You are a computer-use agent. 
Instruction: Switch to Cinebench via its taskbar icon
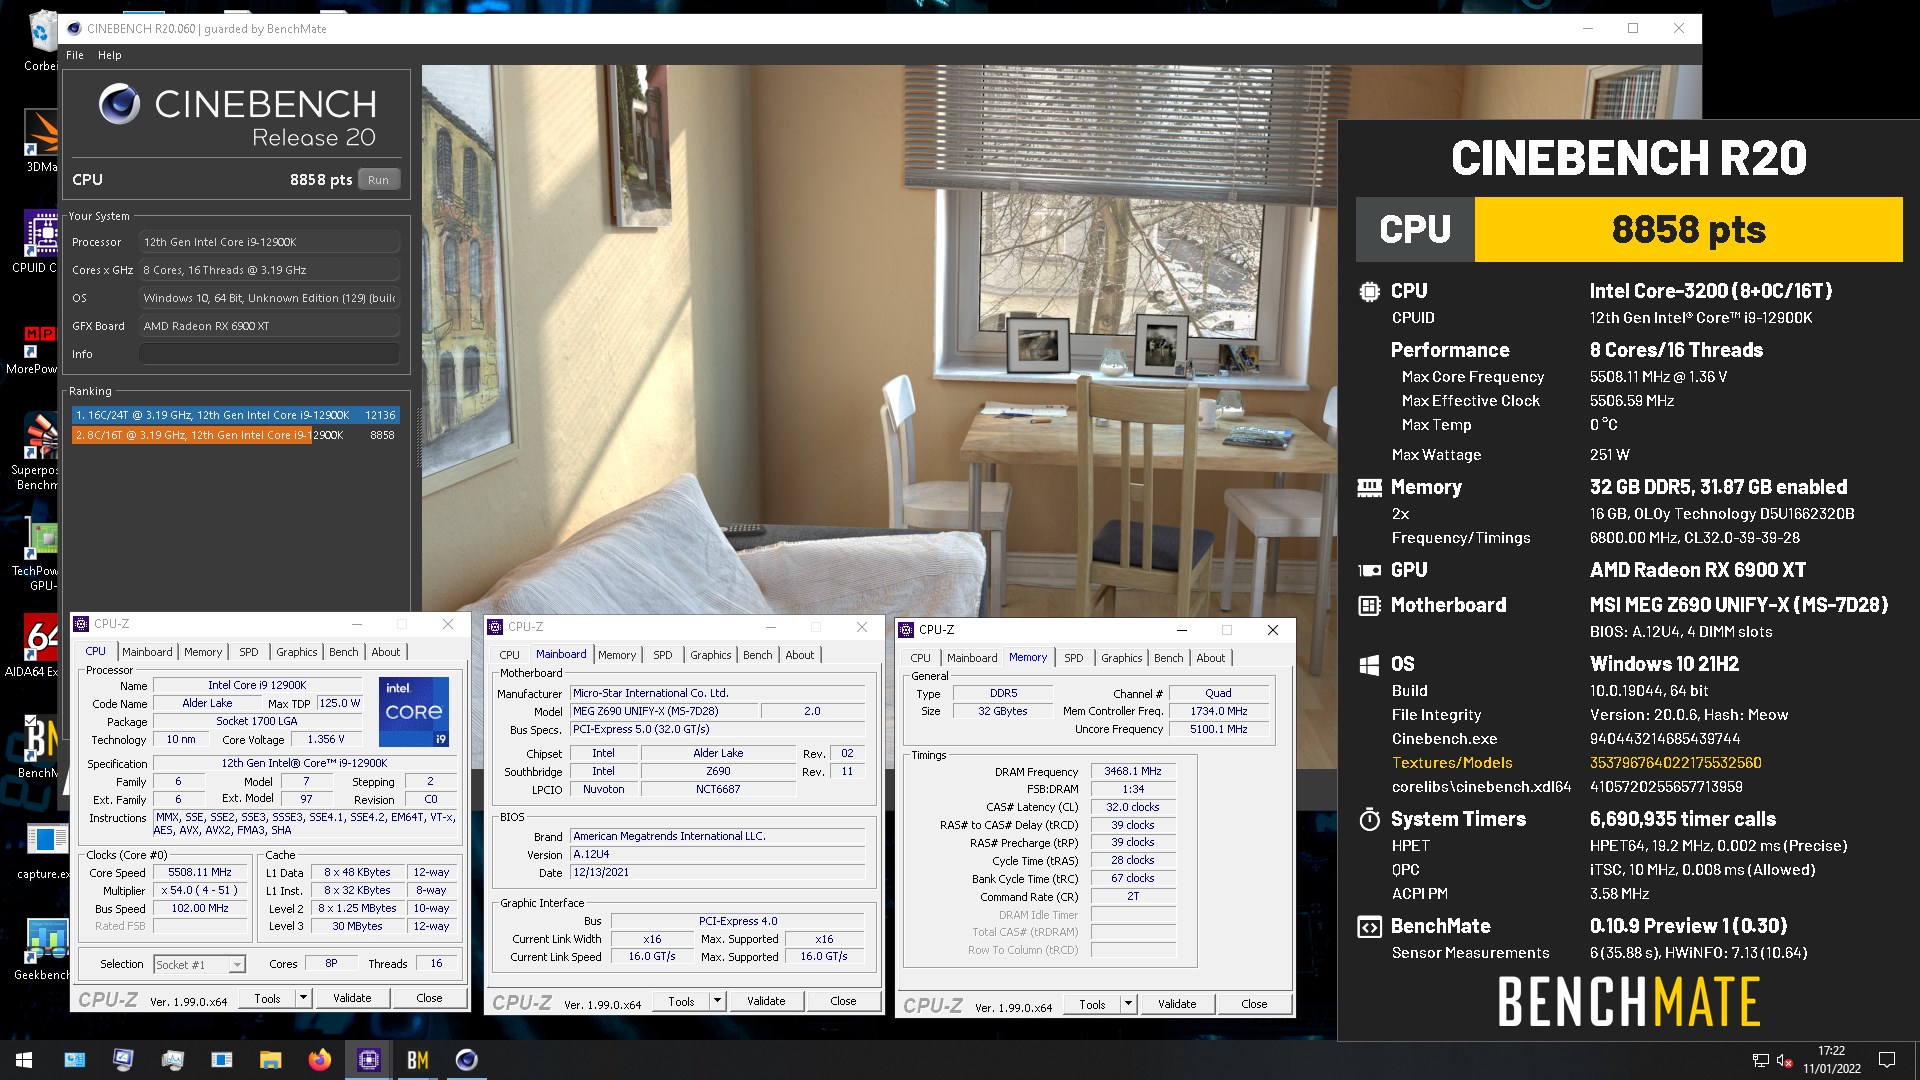tap(466, 1060)
